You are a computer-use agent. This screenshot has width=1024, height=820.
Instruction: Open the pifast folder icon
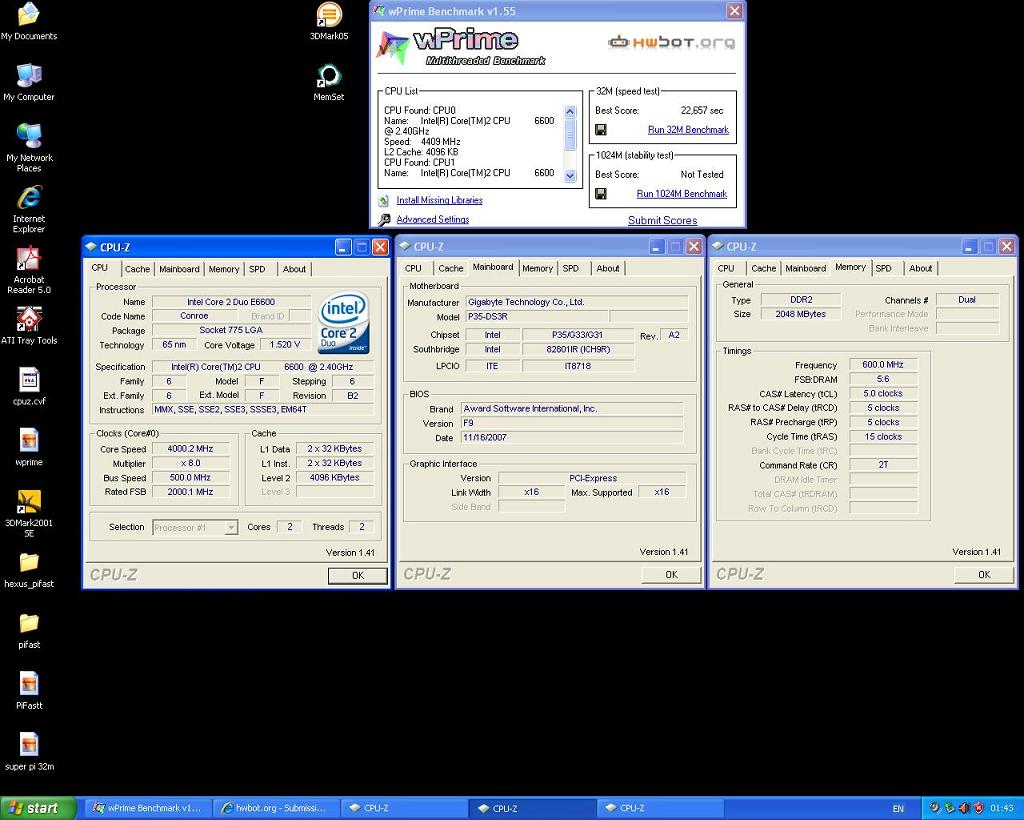[29, 631]
